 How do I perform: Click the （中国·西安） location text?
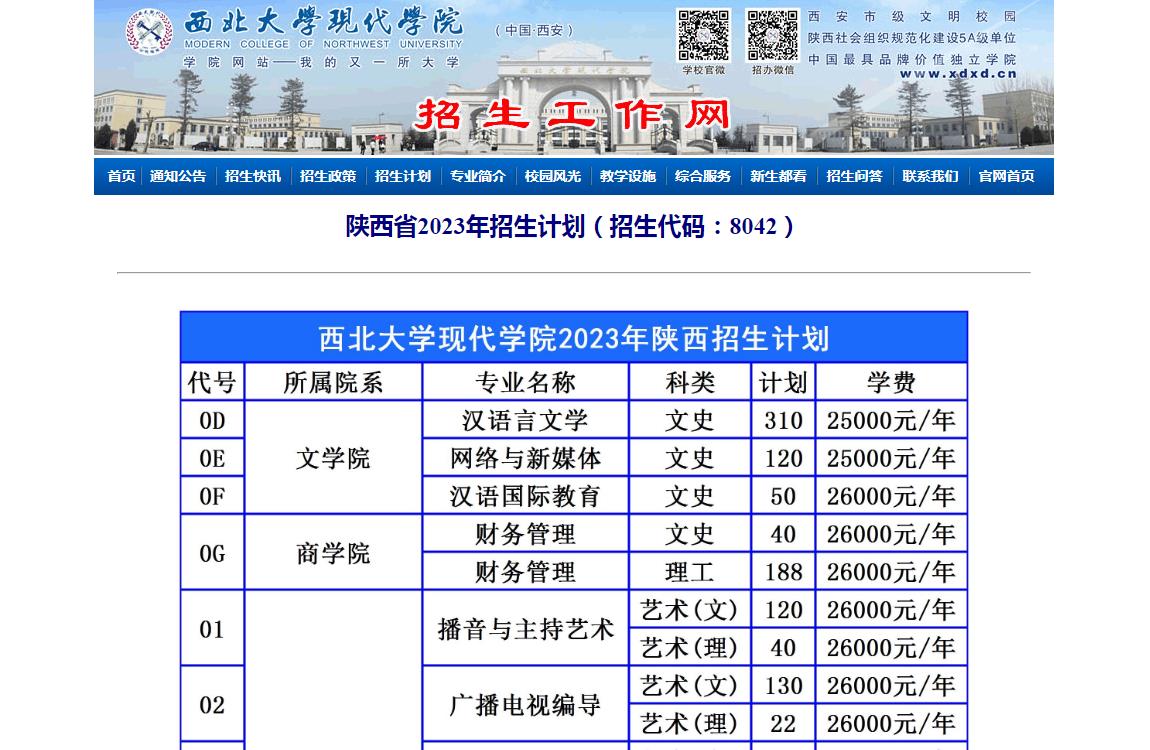click(x=534, y=30)
